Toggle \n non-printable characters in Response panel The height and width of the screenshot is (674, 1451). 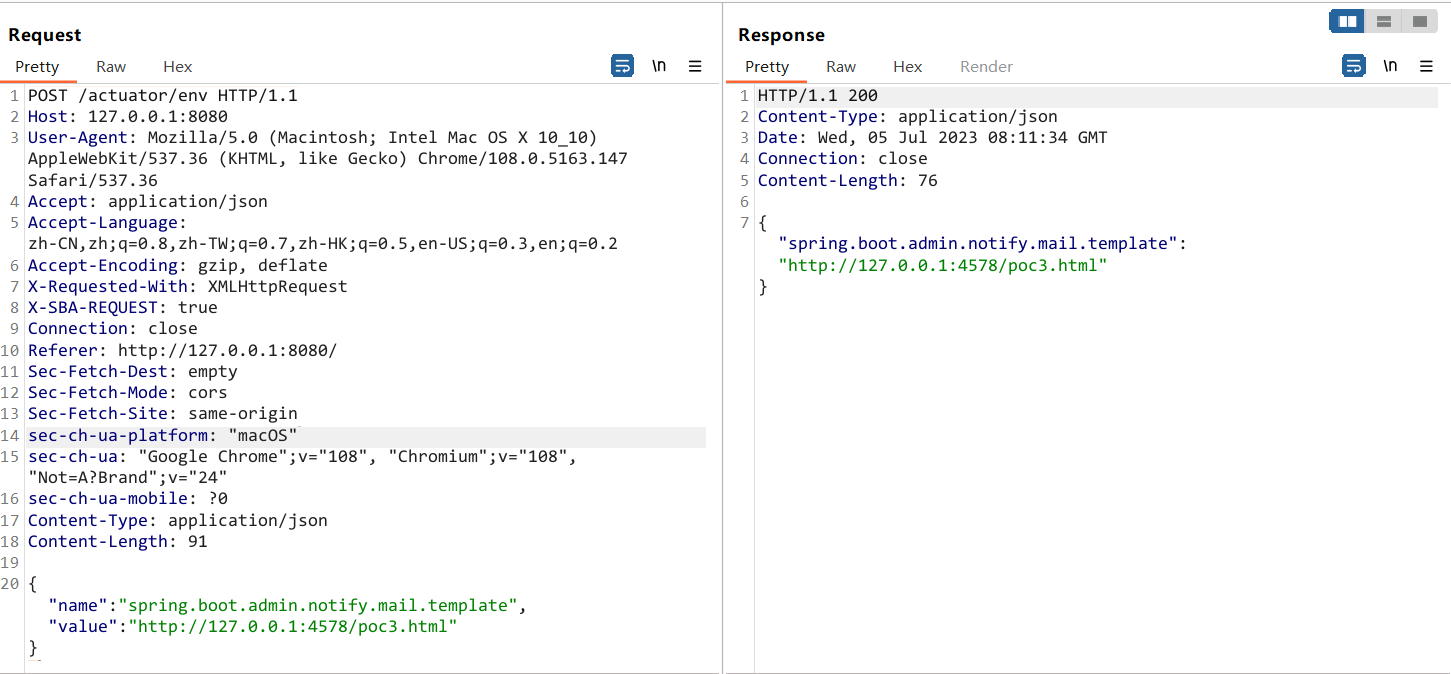1390,66
